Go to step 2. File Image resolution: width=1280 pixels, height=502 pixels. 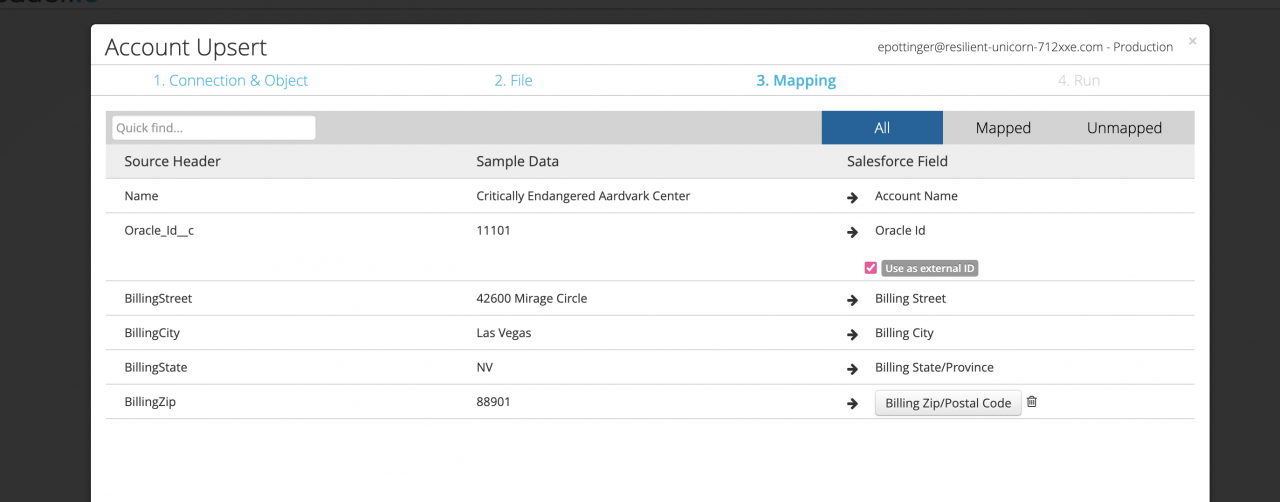coord(513,80)
